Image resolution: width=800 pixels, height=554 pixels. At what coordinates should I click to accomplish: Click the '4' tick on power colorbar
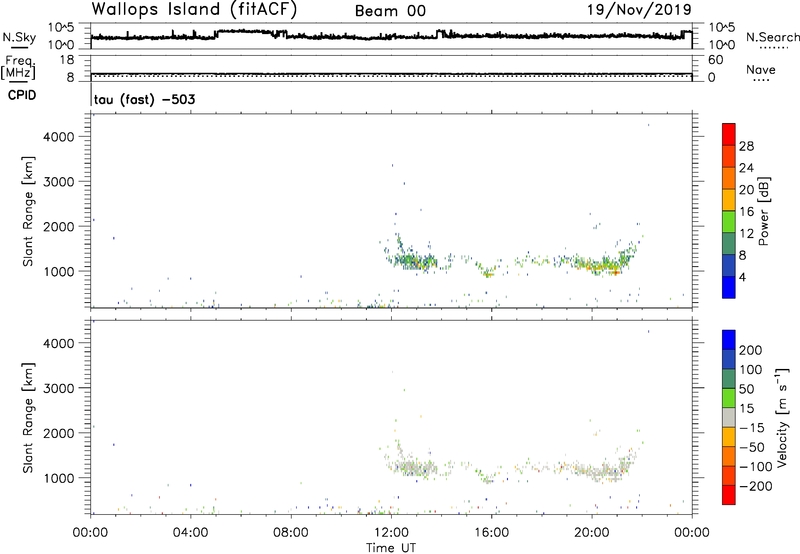click(742, 277)
